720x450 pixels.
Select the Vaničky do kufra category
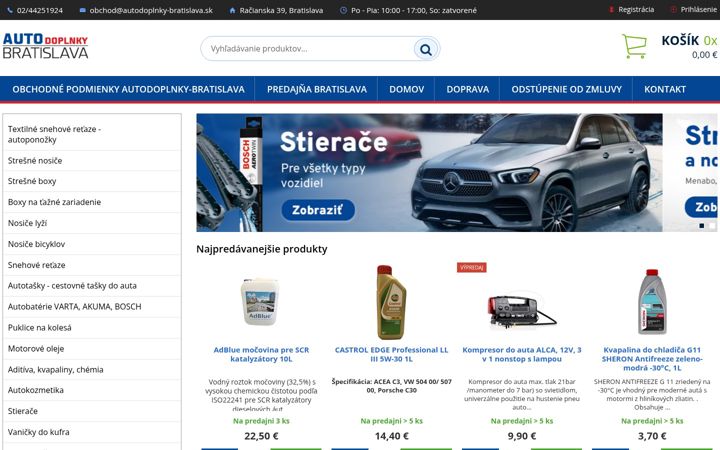[92, 432]
